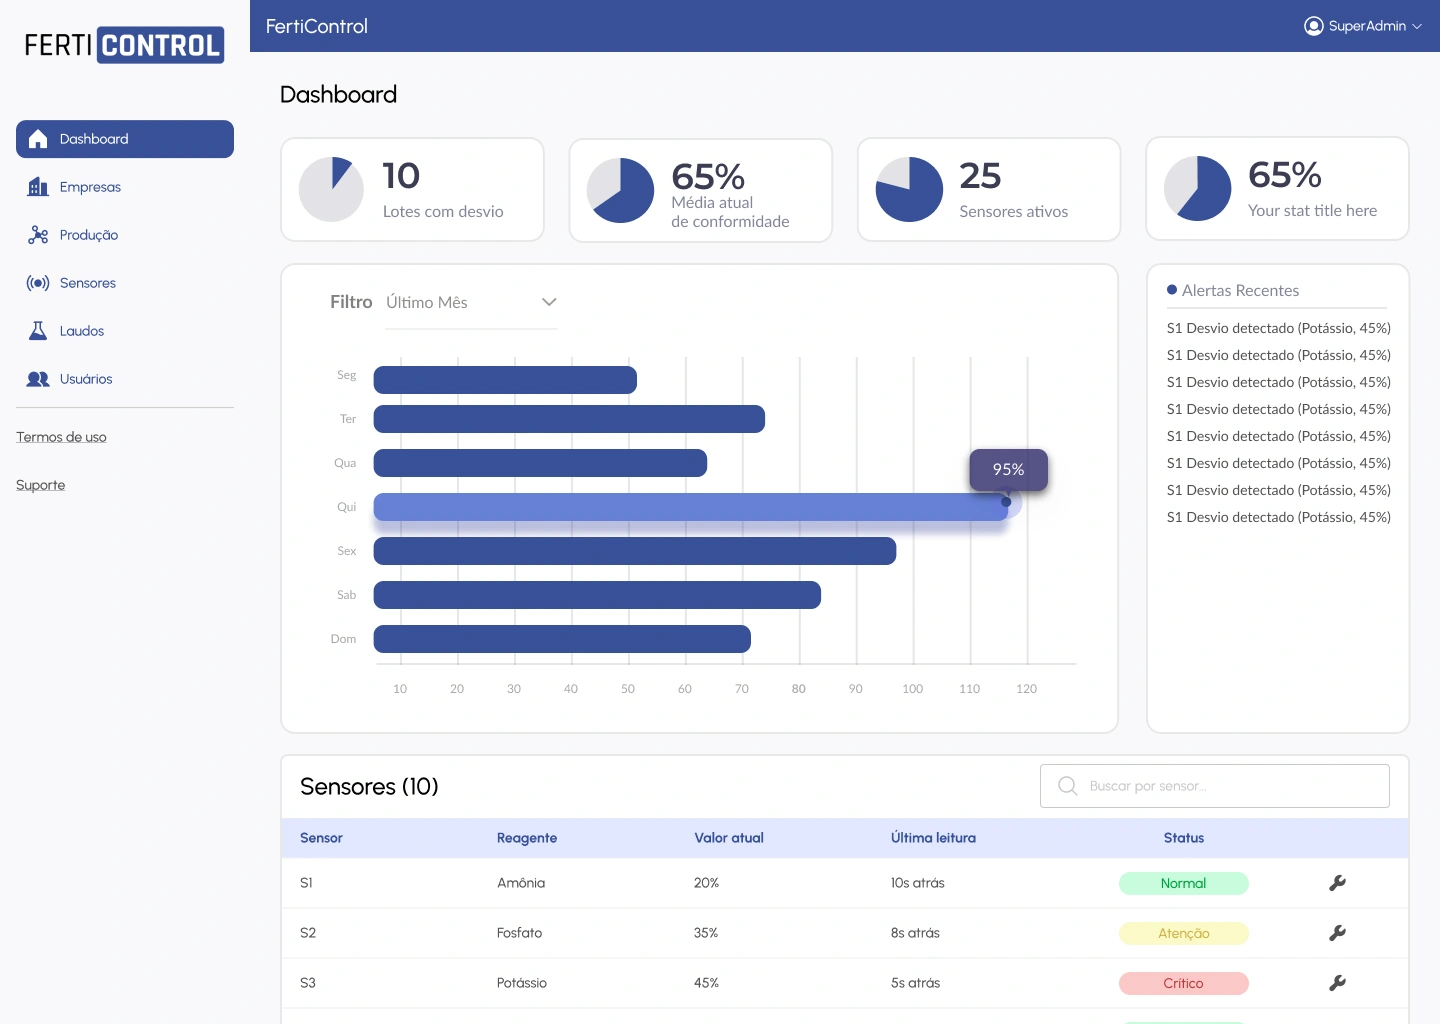
Task: Click the Produção nodes icon in sidebar
Action: [x=38, y=235]
